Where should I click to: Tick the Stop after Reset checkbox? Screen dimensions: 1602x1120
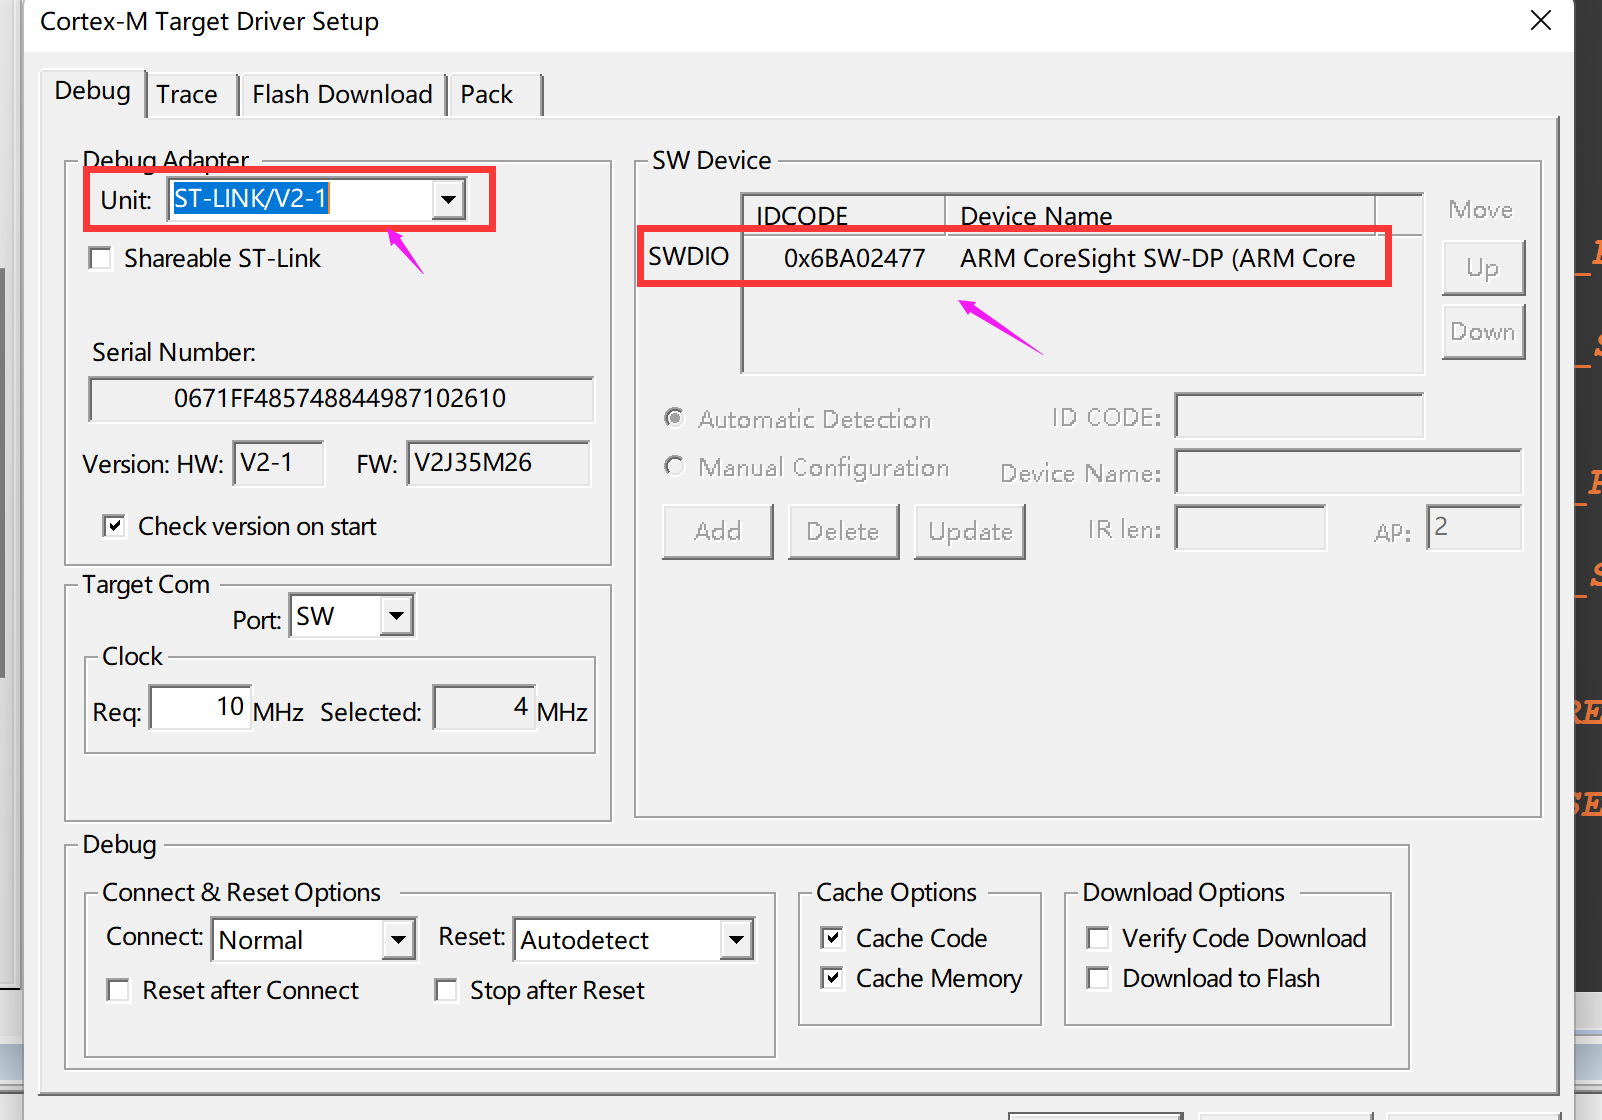(447, 990)
